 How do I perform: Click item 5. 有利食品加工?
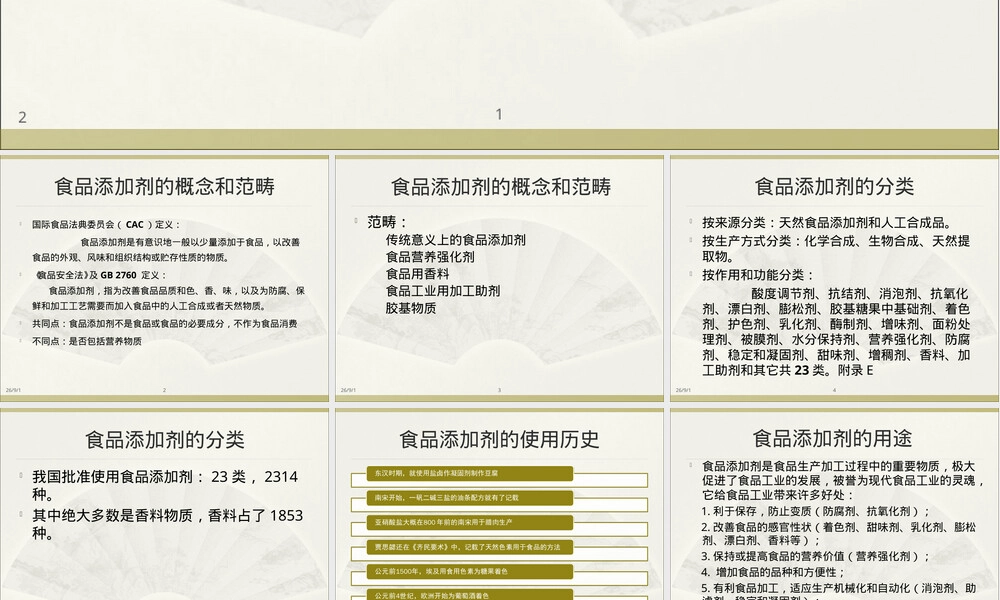coord(839,591)
